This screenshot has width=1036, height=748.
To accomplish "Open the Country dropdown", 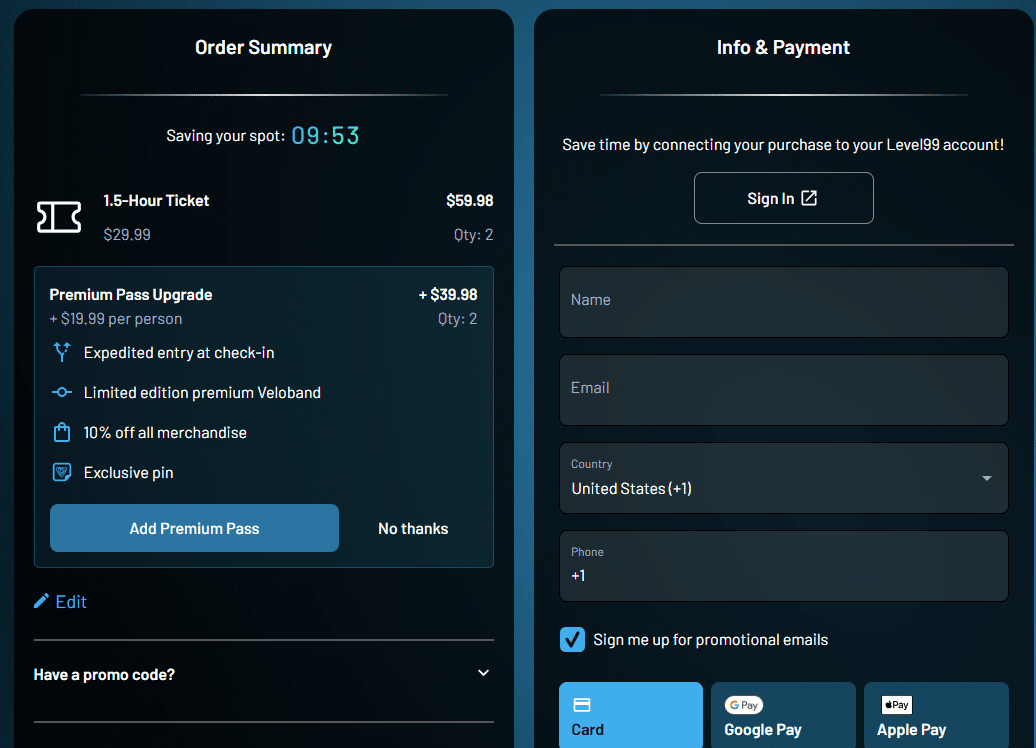I will pos(784,478).
